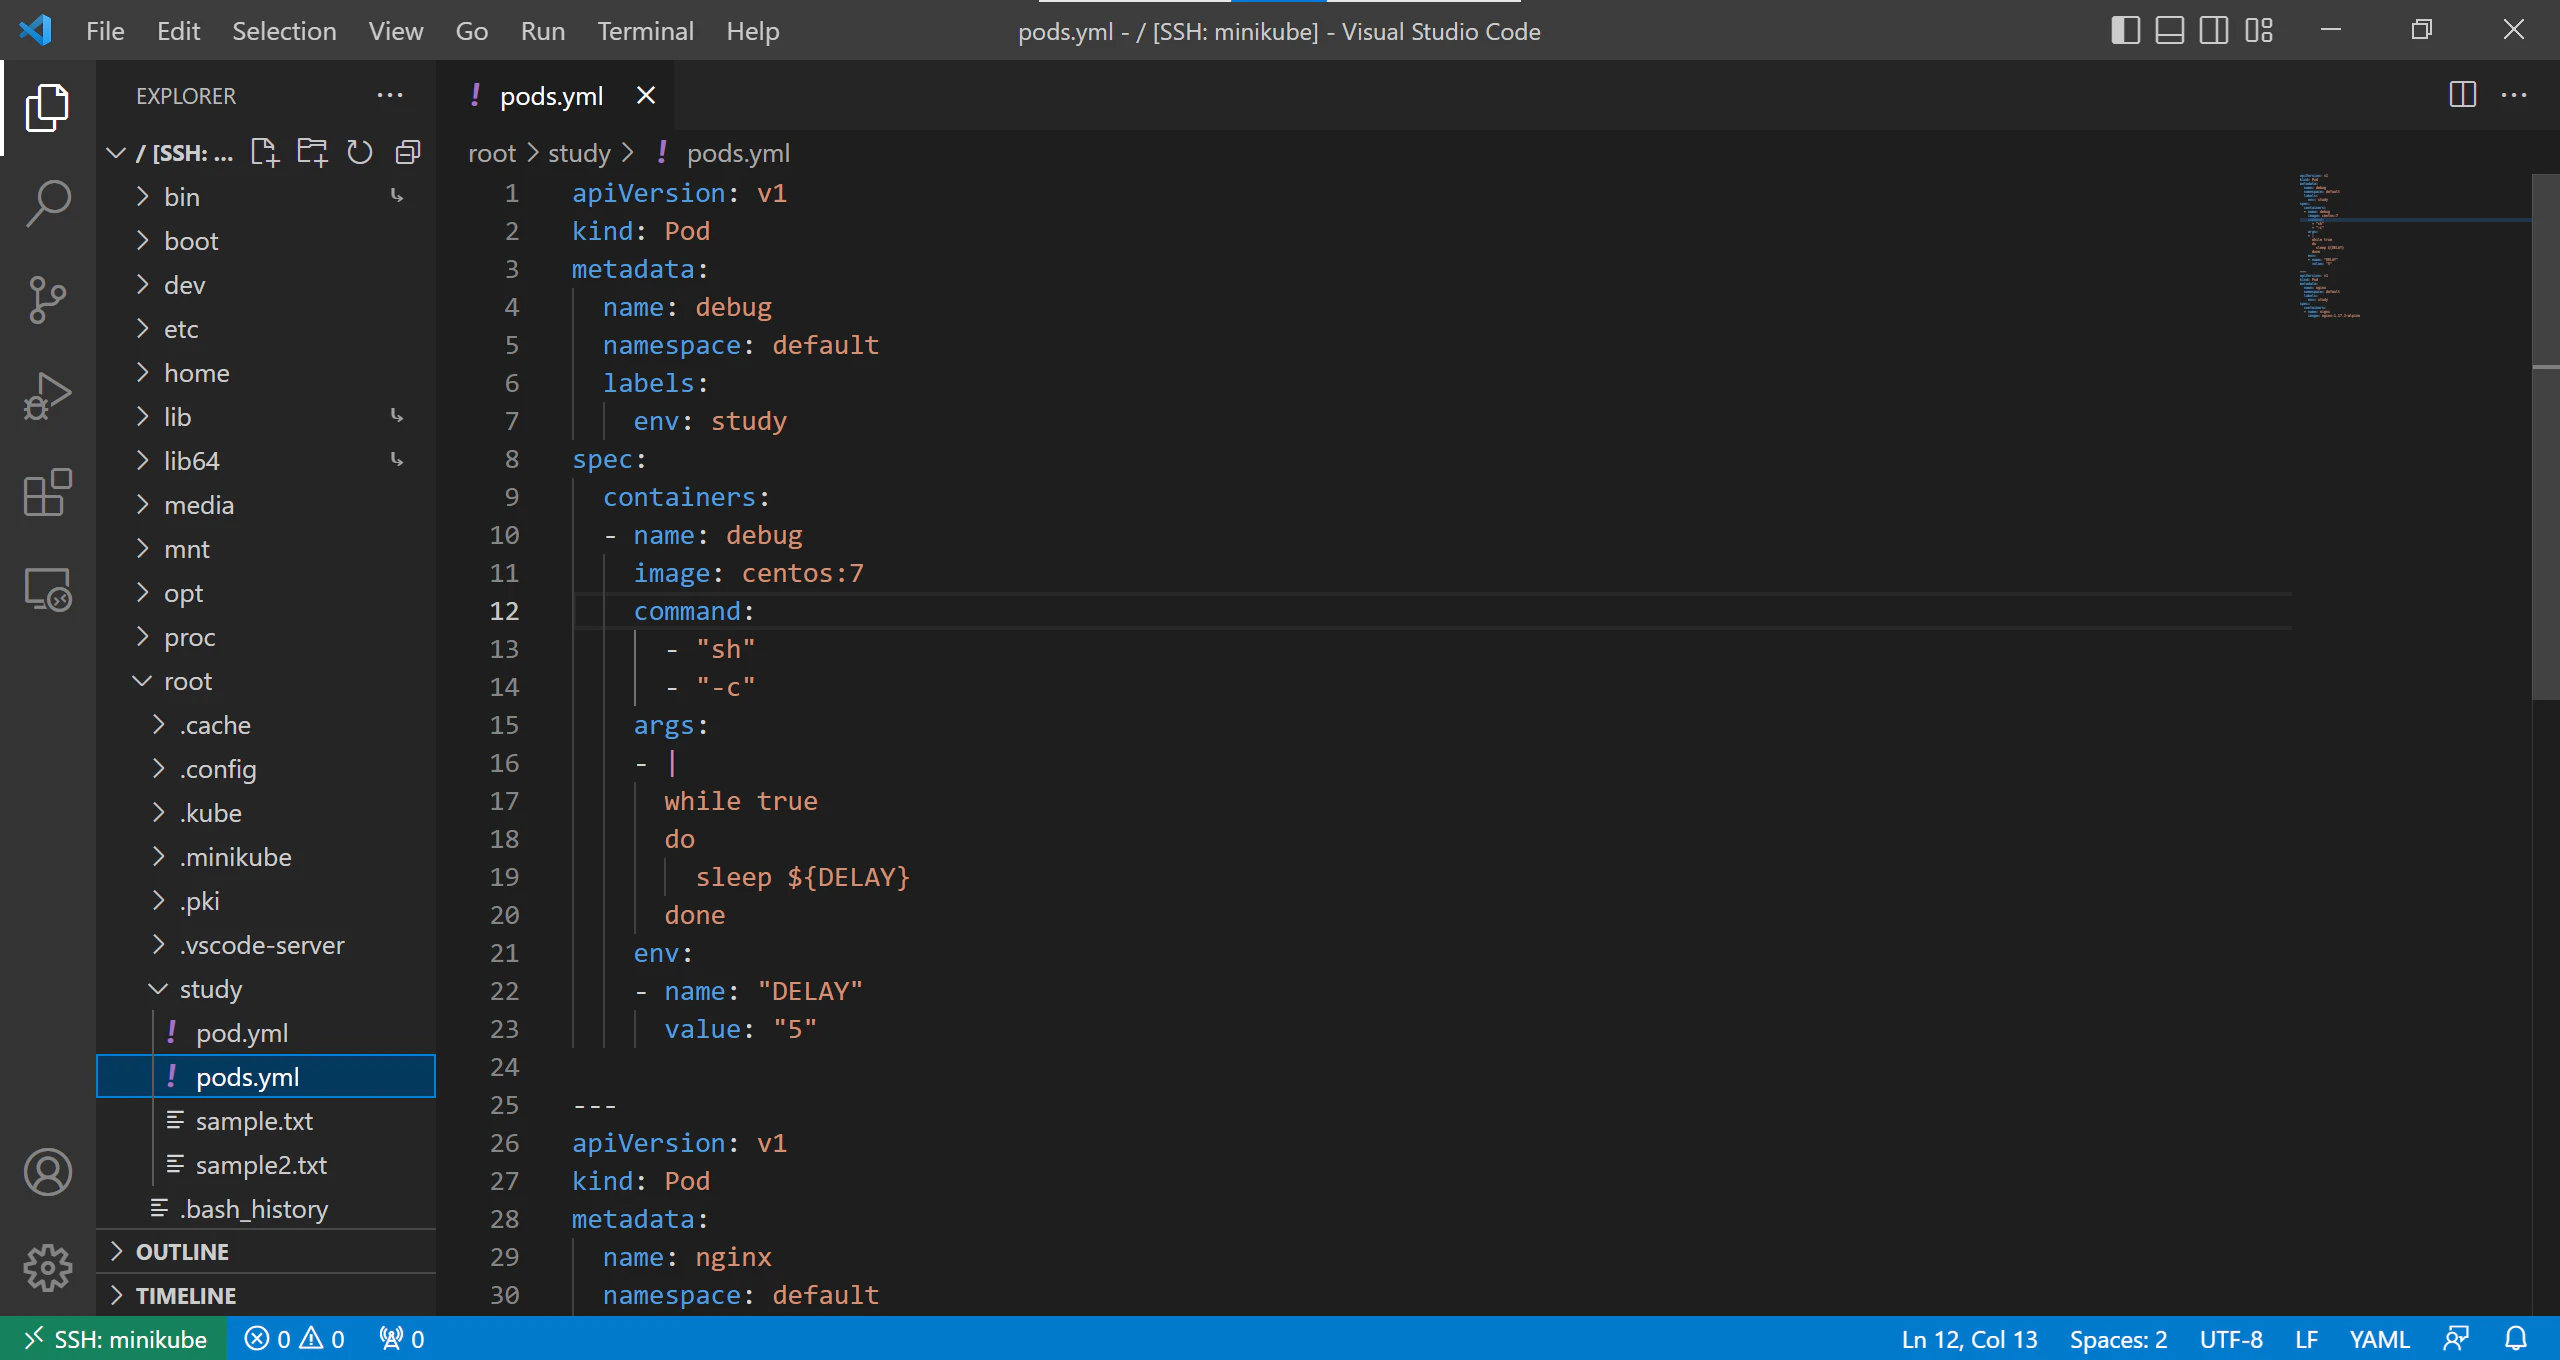The width and height of the screenshot is (2560, 1360).
Task: Open the notifications bell in status bar
Action: coord(2516,1338)
